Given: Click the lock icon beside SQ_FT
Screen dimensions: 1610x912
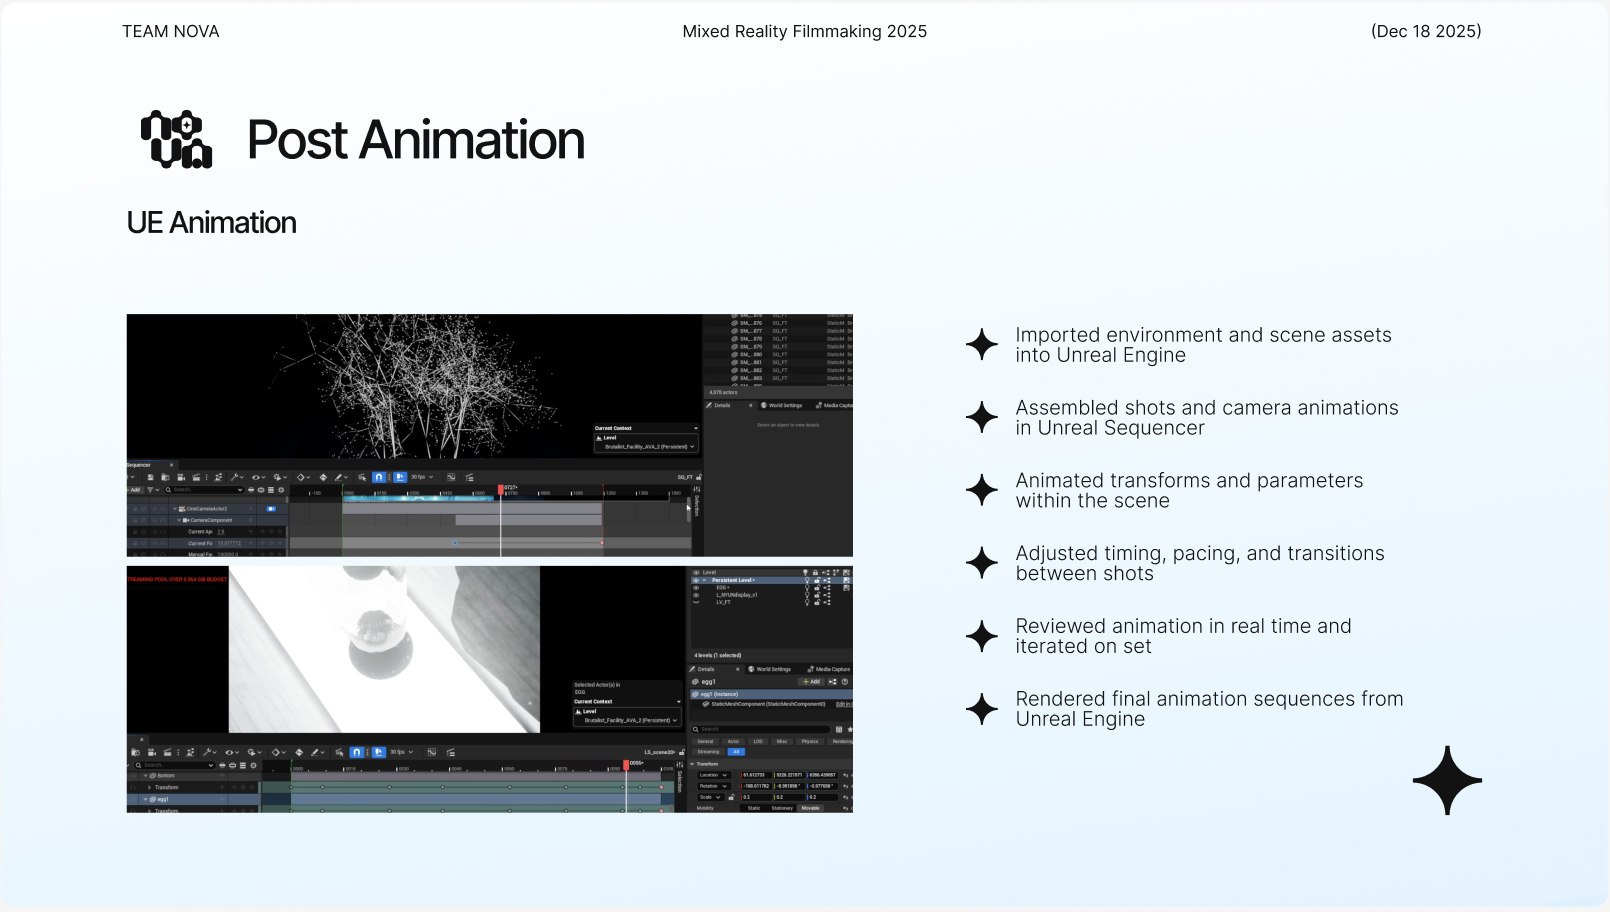Looking at the screenshot, I should [699, 477].
